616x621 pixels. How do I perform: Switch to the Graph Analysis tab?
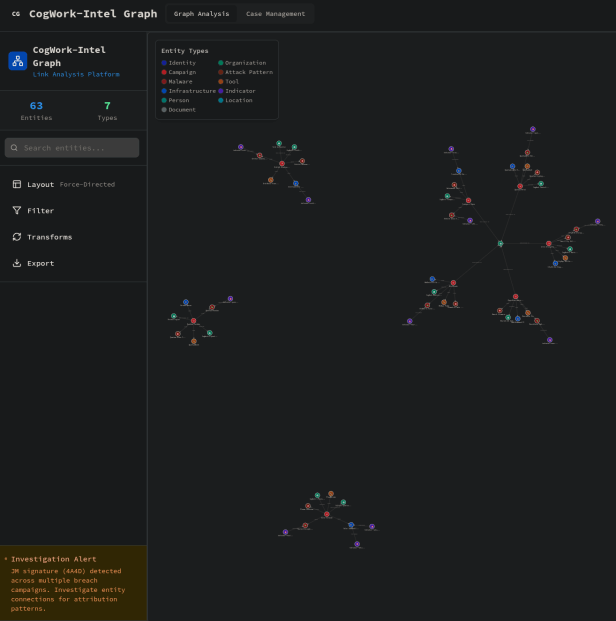201,14
